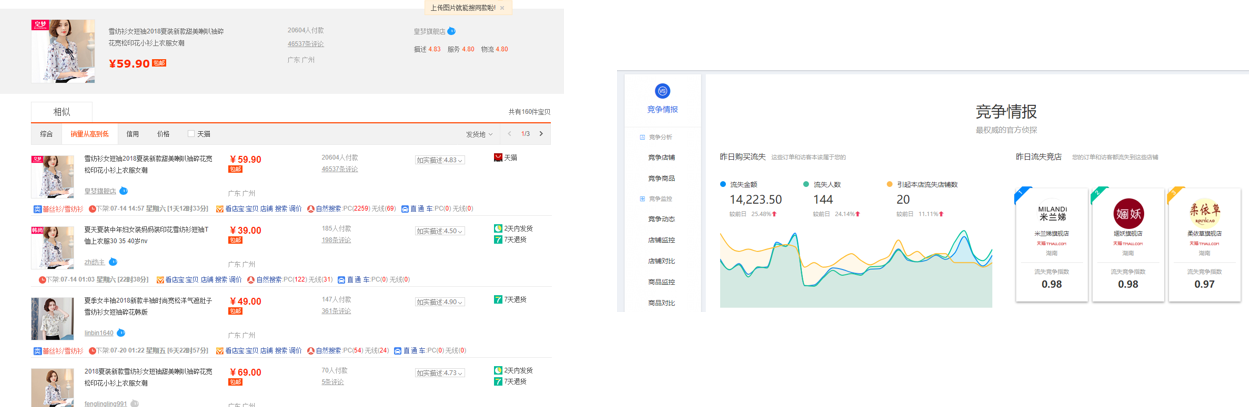
Task: Go to next results page arrow
Action: click(x=541, y=134)
